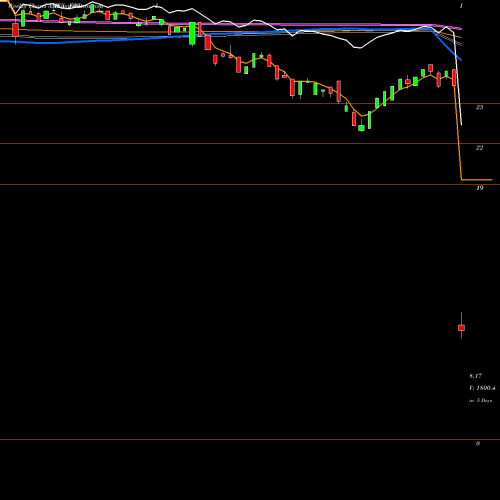Click the '19' price axis label

[479, 188]
